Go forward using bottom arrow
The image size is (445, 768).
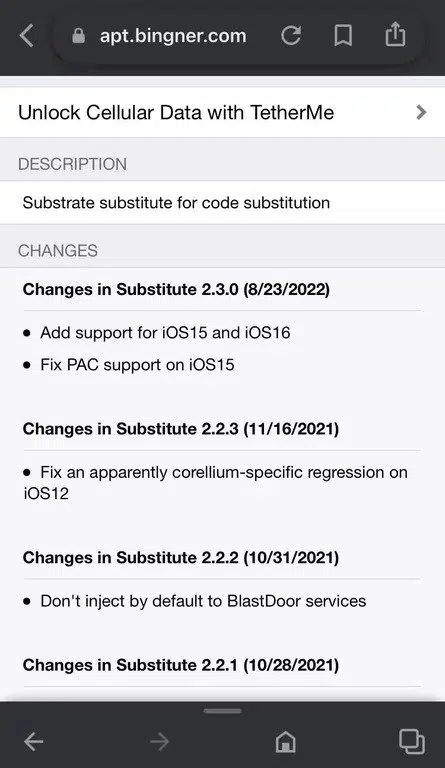tap(160, 742)
